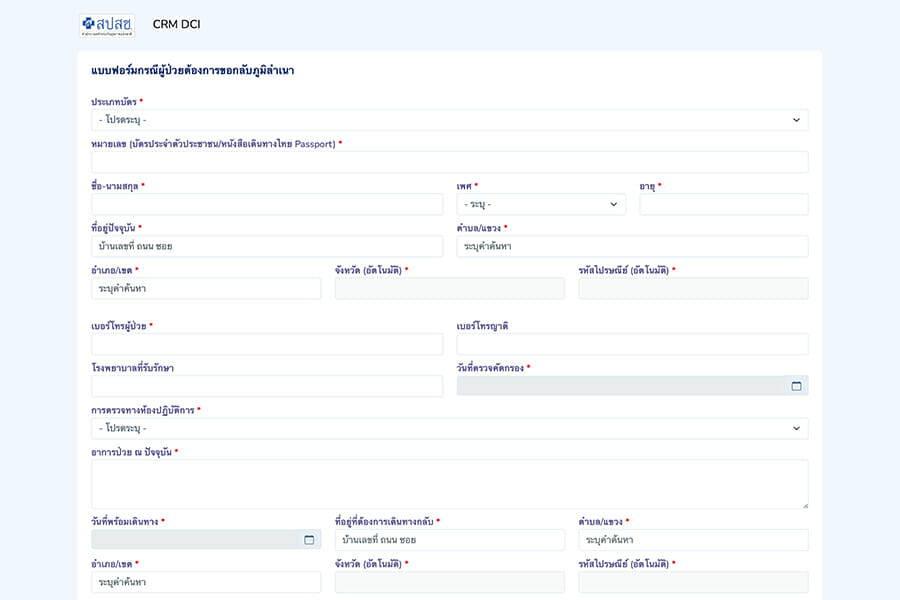The image size is (900, 600).
Task: Click the วันที่ตรวจคัดกรอง date field
Action: (620, 386)
